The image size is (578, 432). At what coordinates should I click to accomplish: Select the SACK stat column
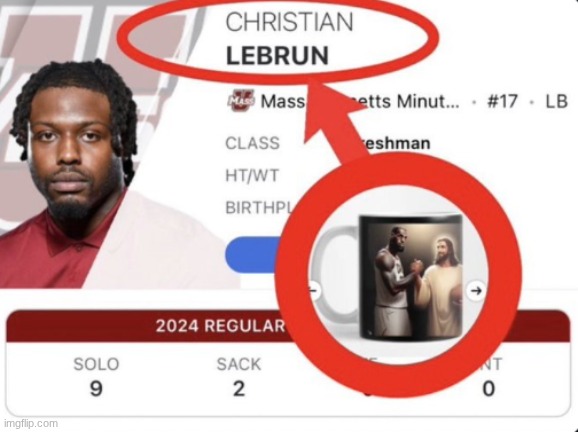tap(239, 377)
